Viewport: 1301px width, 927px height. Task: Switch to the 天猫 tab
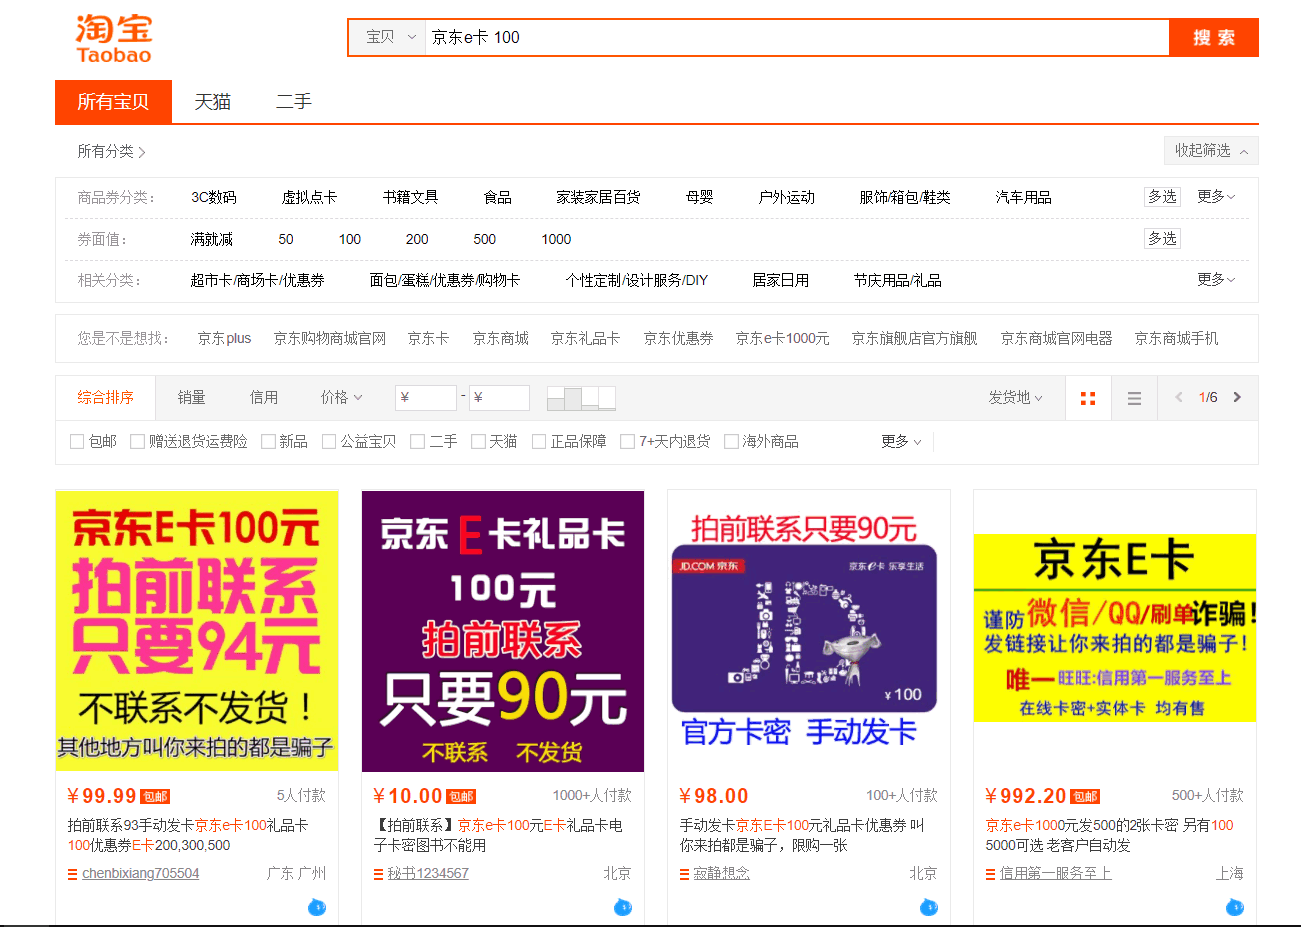tap(212, 102)
